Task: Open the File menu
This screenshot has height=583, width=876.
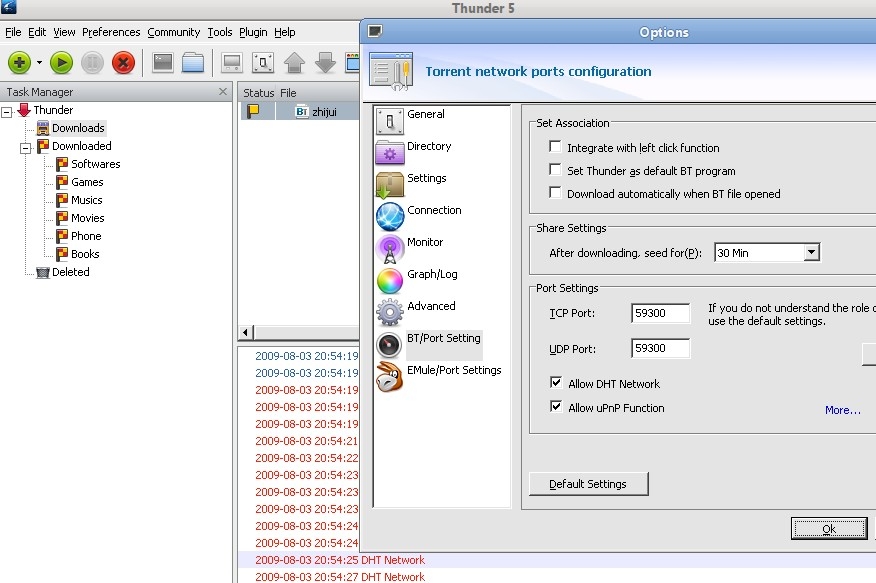Action: tap(13, 32)
